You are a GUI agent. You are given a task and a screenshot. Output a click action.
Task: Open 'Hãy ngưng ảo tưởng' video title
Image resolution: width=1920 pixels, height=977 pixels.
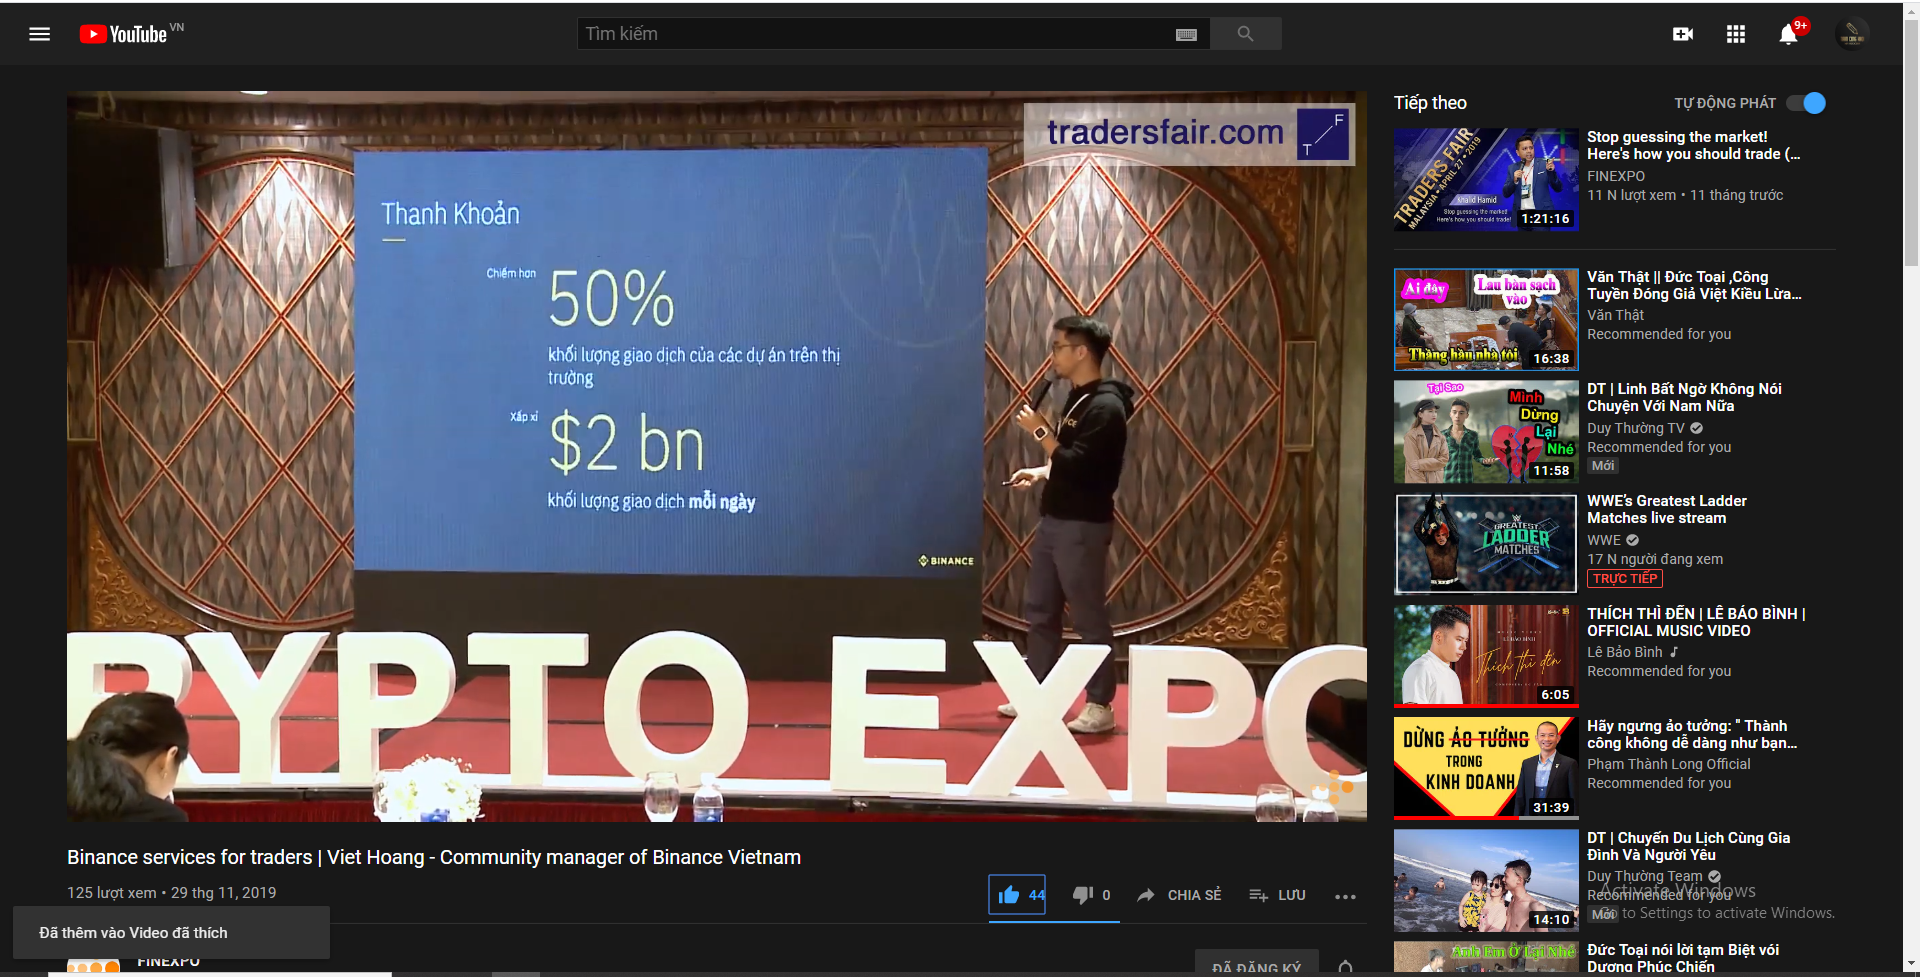pos(1692,734)
